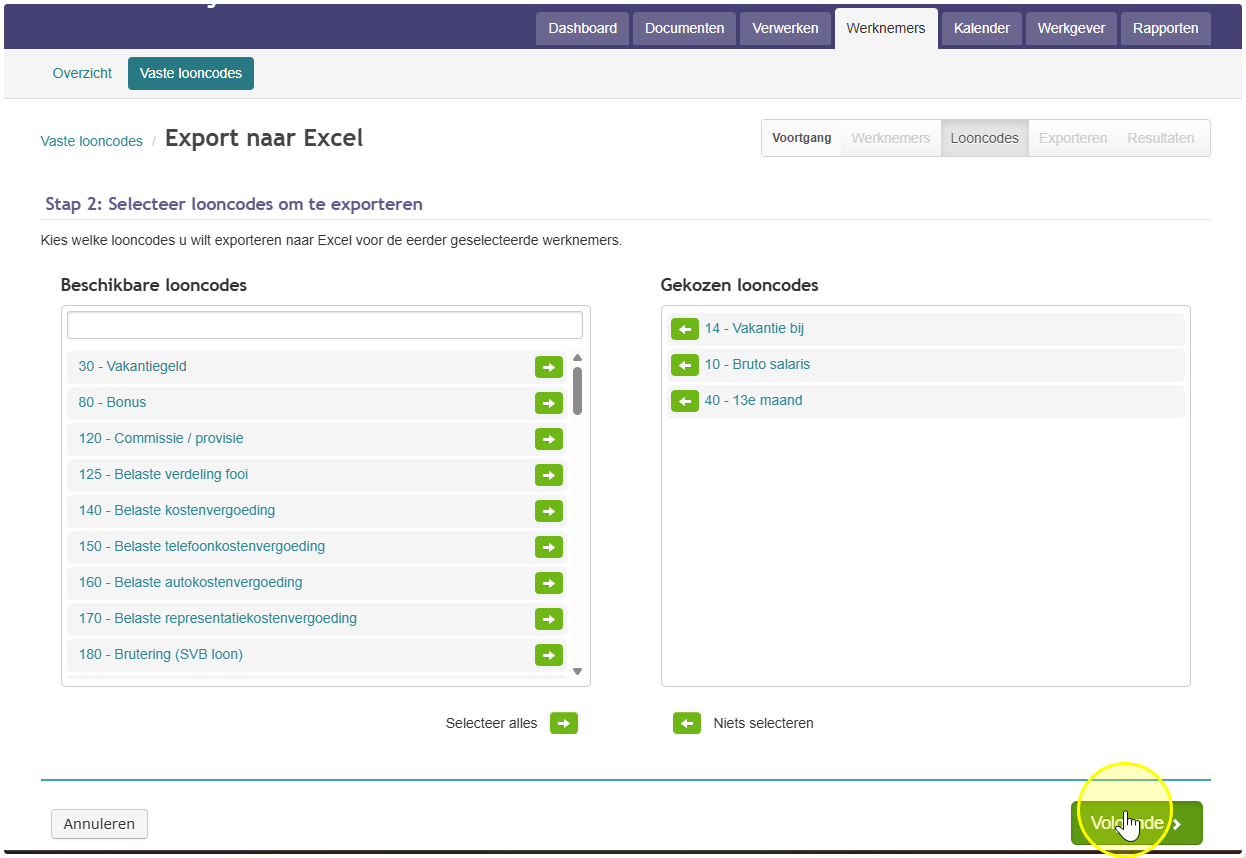Select the row 80 - Bonus
Image resolution: width=1246 pixels, height=858 pixels.
click(317, 403)
